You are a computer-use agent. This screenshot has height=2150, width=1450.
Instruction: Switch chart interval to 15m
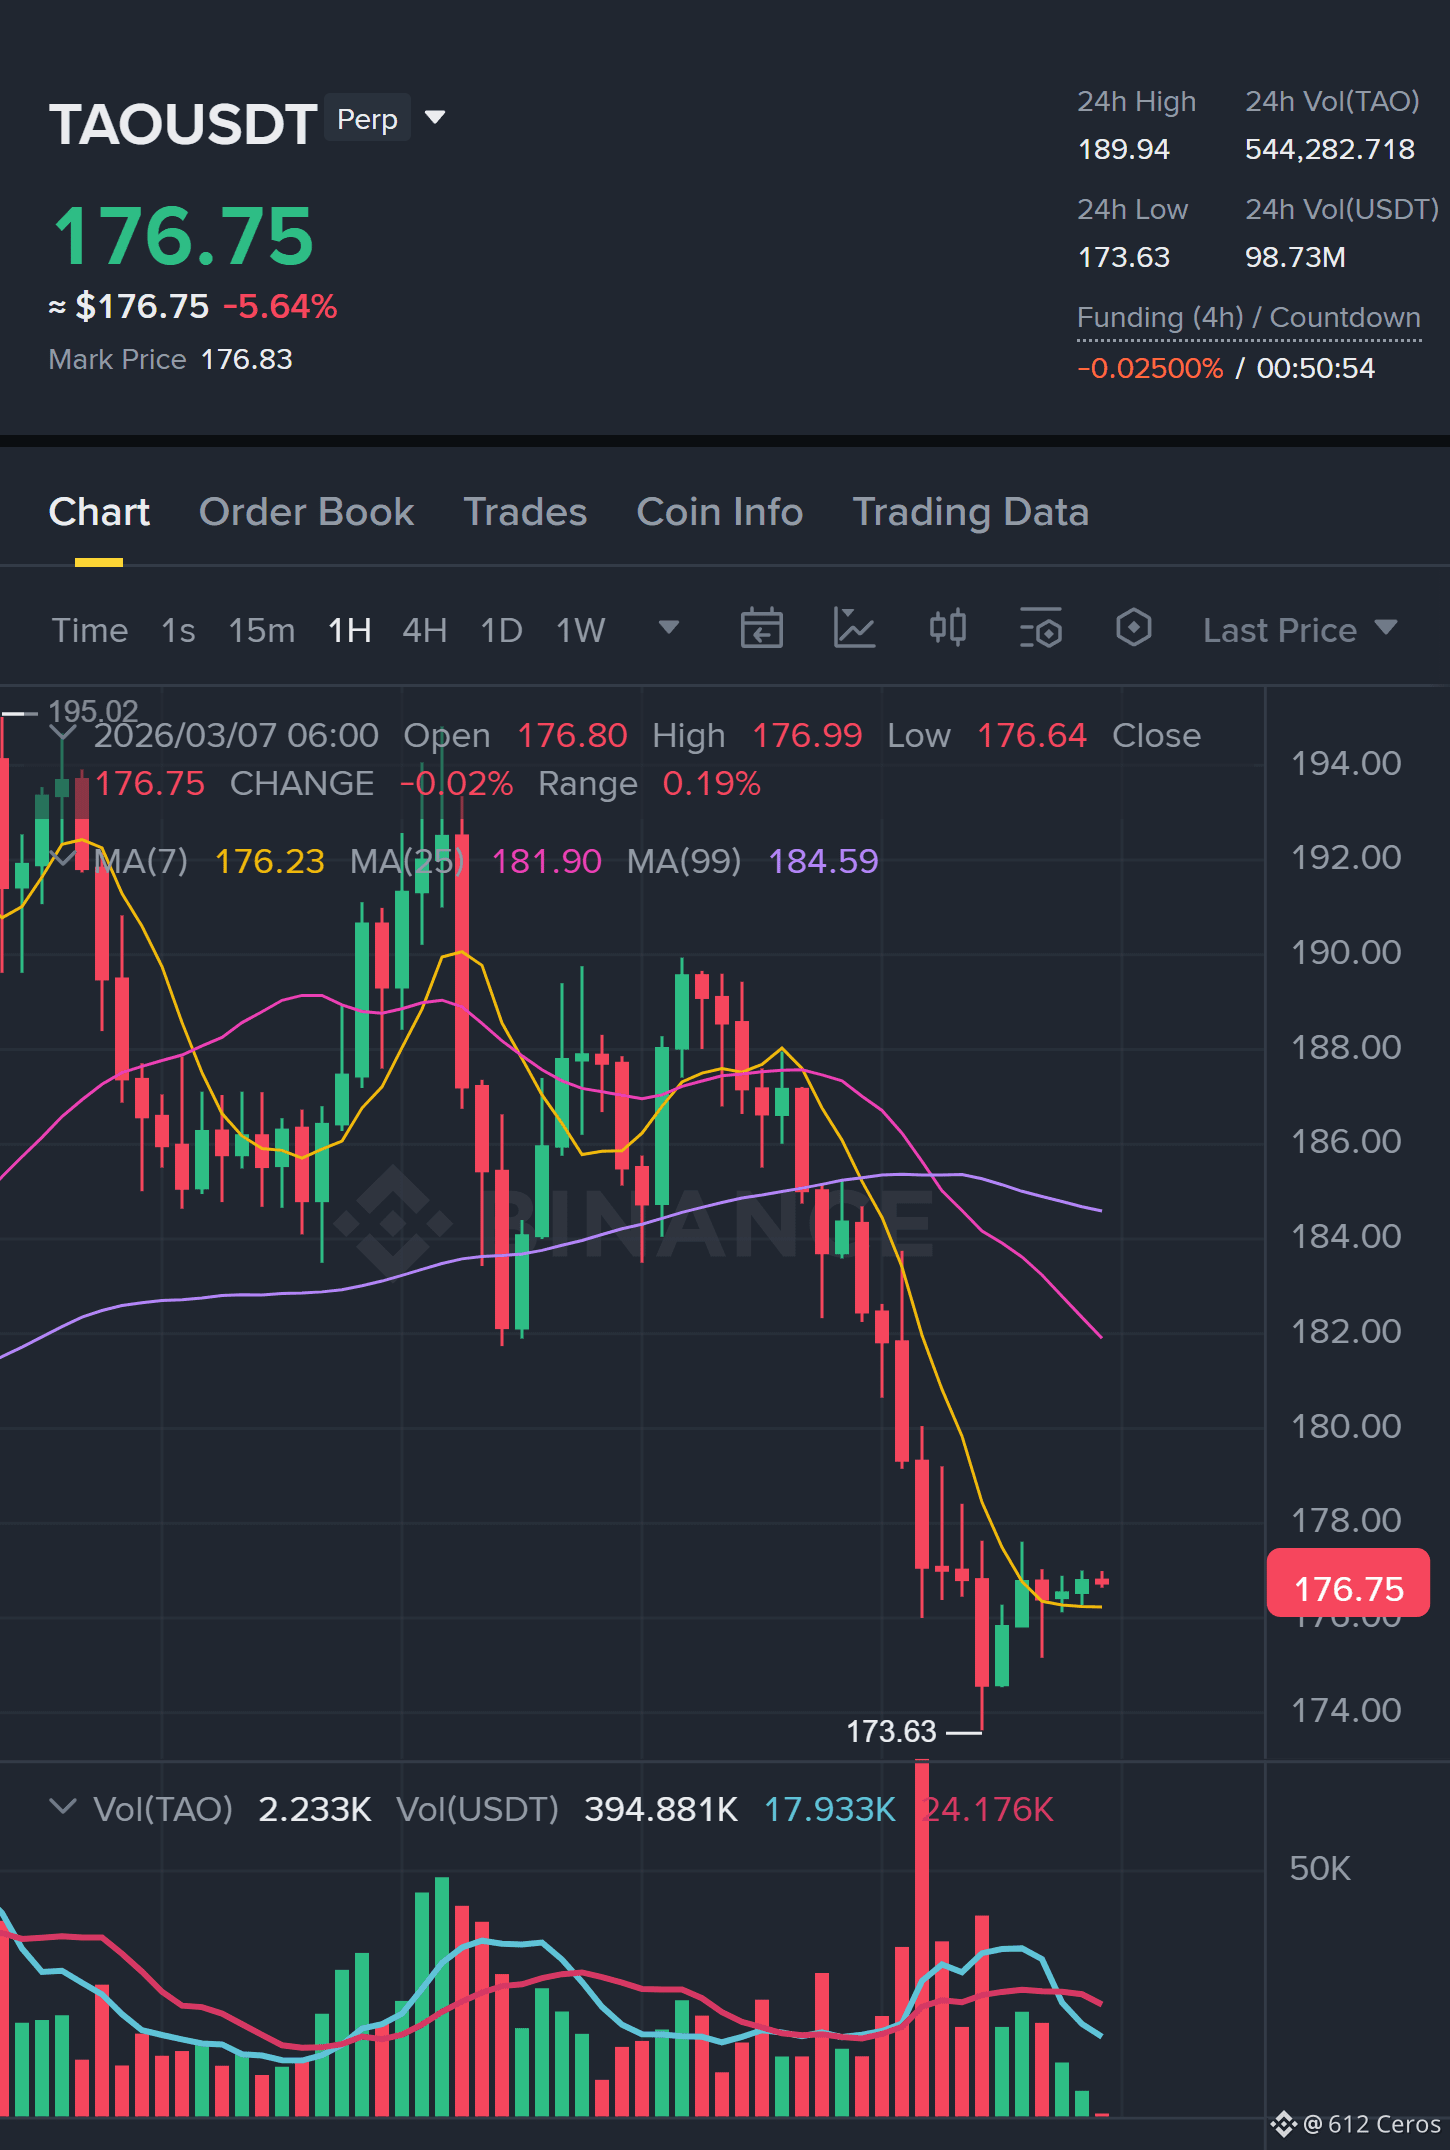(262, 631)
